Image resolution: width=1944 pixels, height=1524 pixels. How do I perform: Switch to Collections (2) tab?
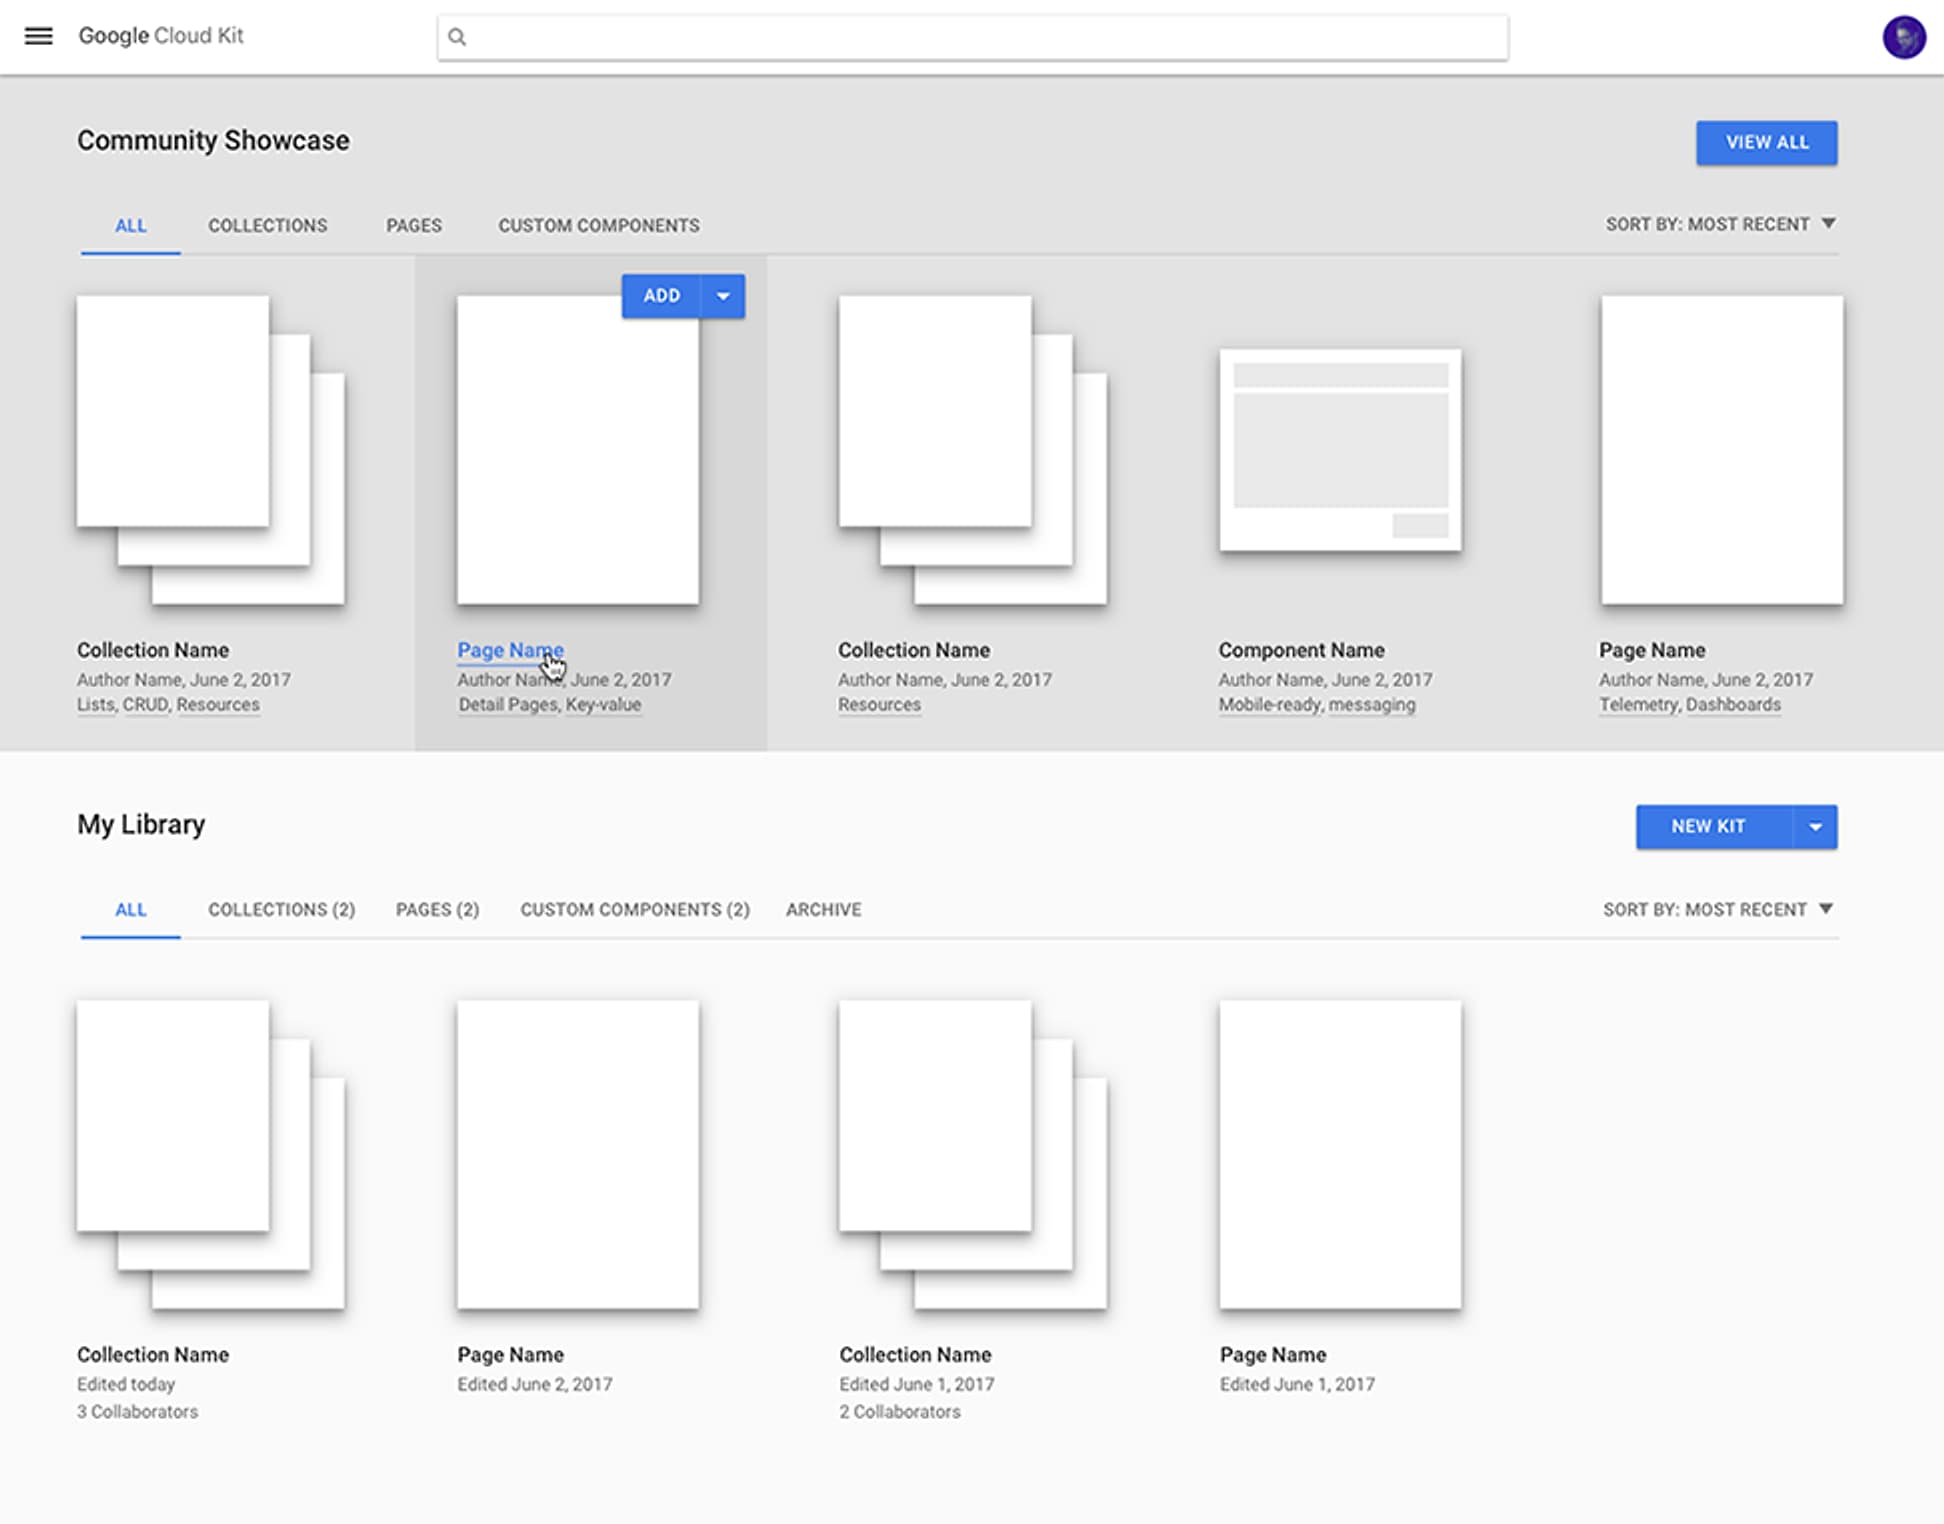tap(281, 909)
